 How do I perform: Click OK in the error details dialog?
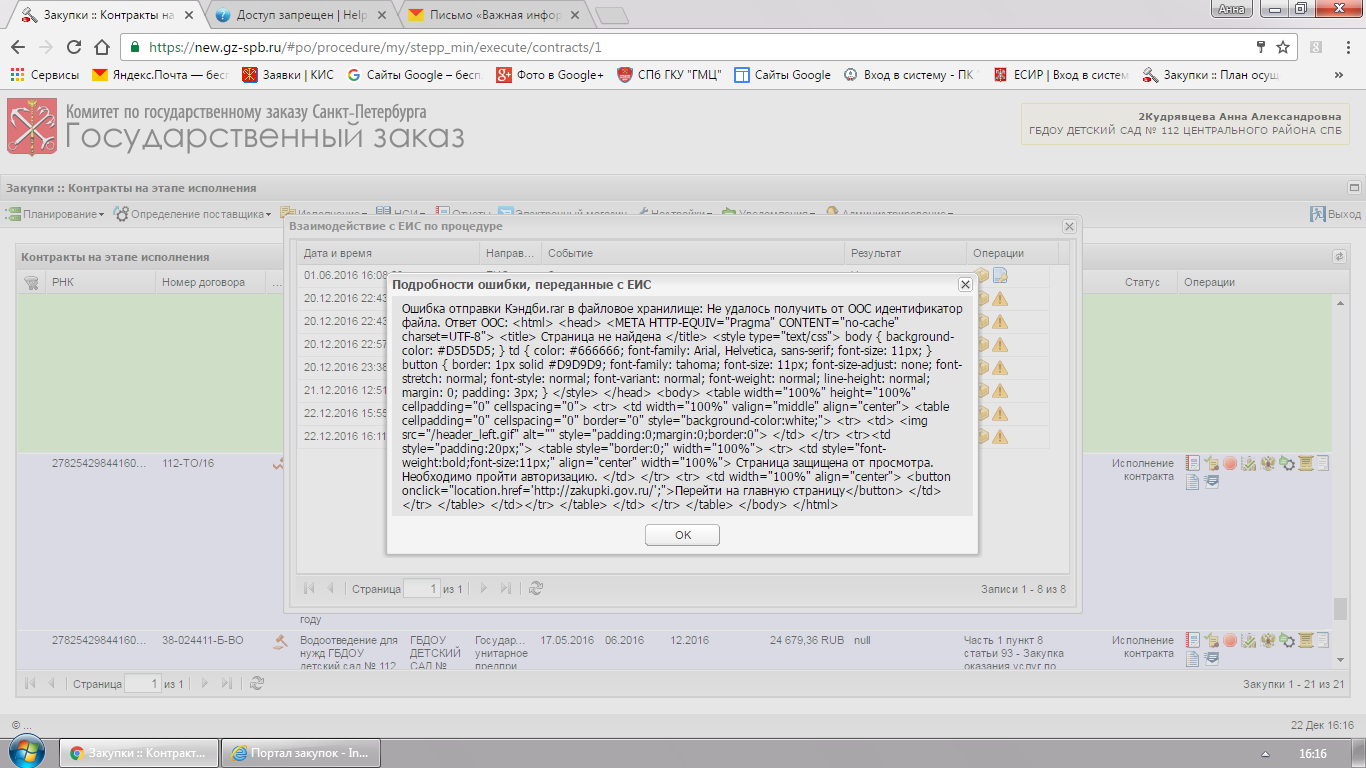[682, 535]
